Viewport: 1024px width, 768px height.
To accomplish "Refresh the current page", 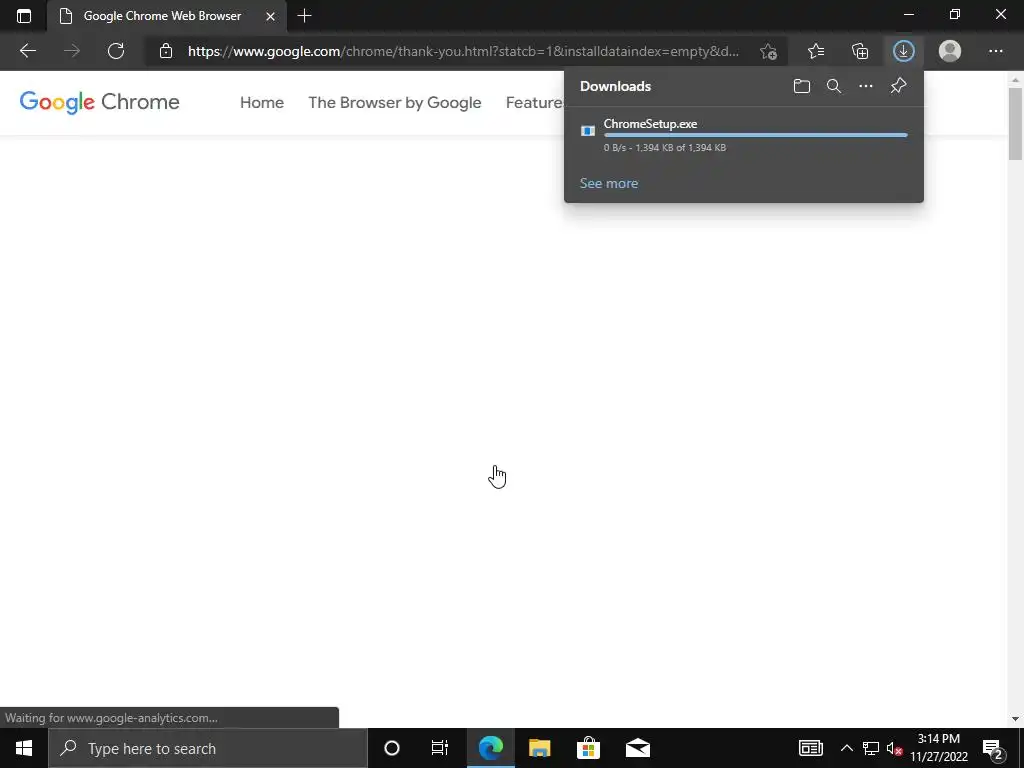I will click(116, 51).
